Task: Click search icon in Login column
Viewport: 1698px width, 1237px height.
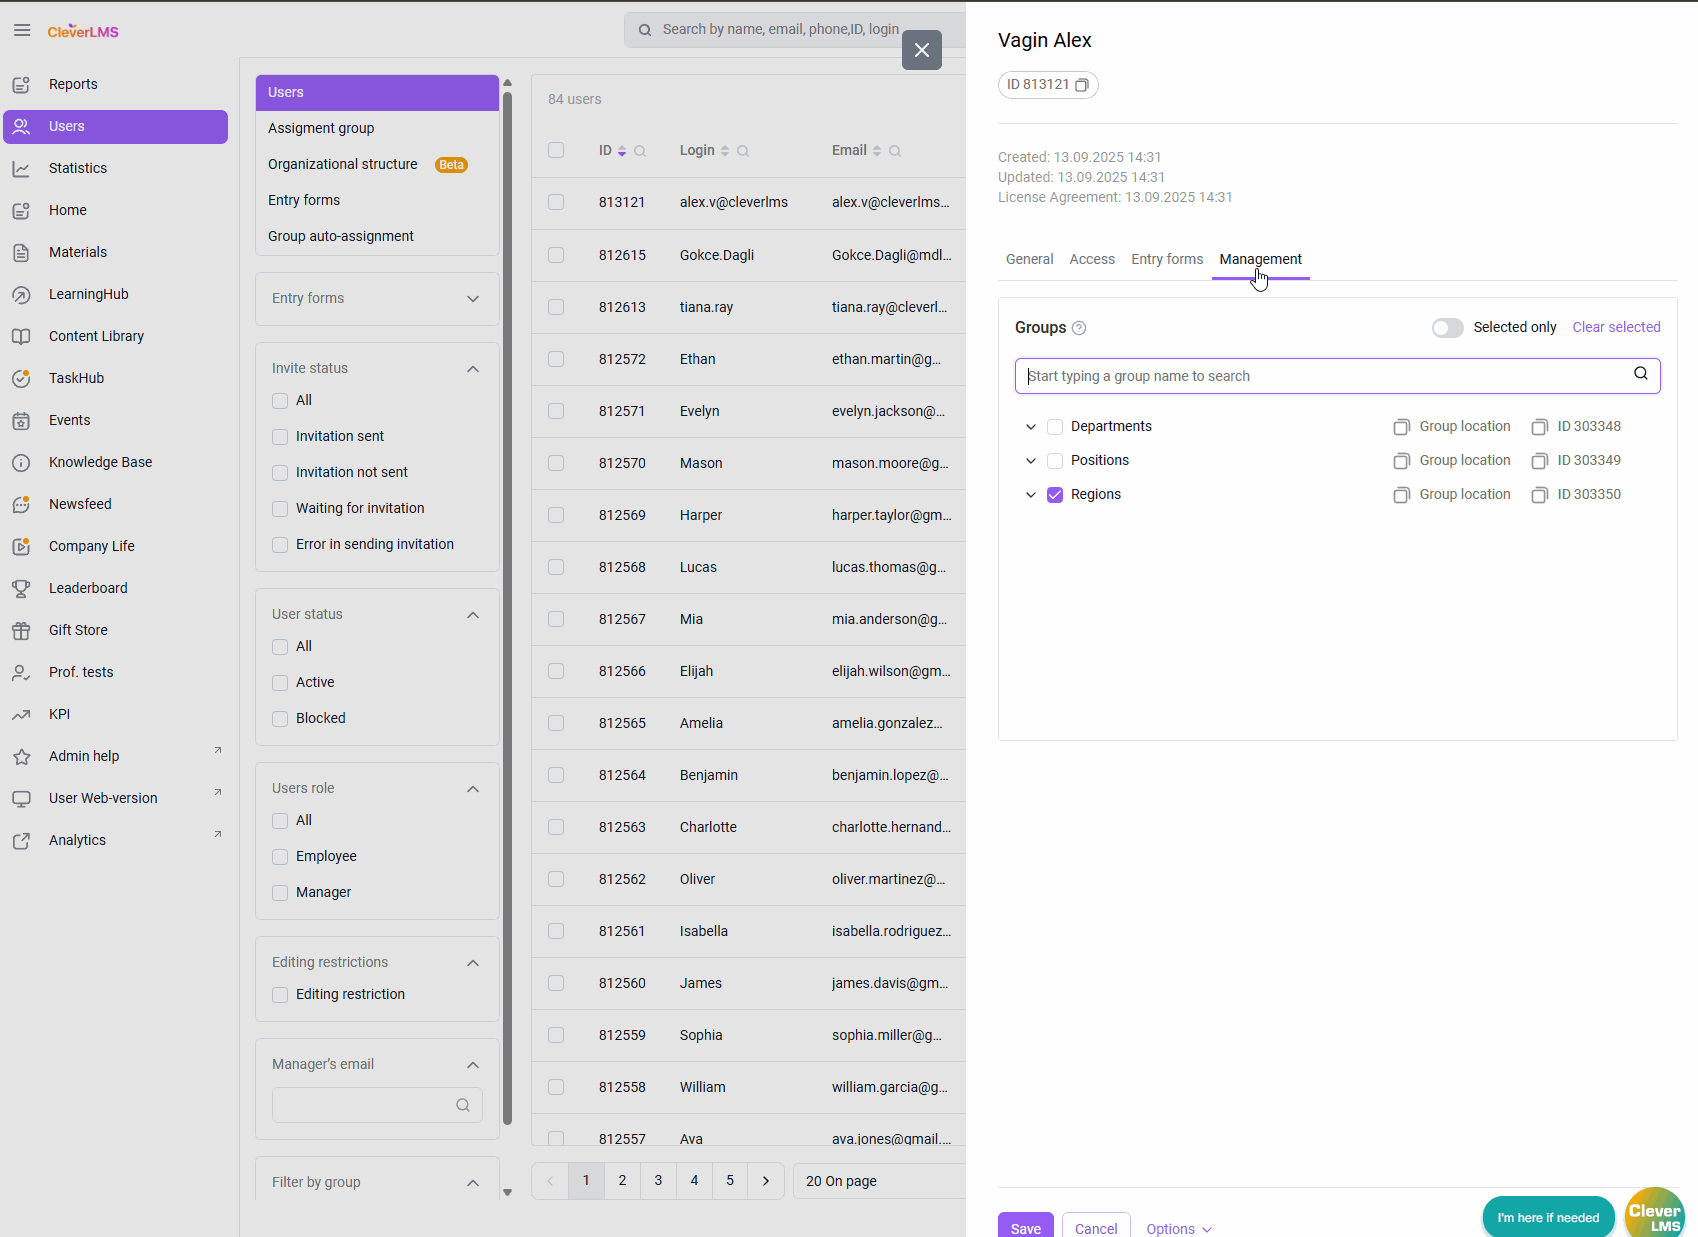Action: [x=743, y=151]
